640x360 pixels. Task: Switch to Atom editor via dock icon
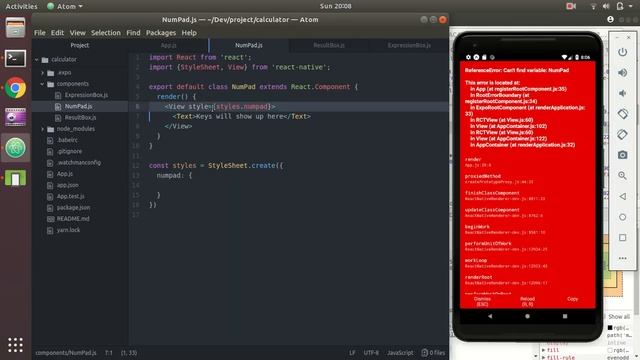tap(15, 147)
